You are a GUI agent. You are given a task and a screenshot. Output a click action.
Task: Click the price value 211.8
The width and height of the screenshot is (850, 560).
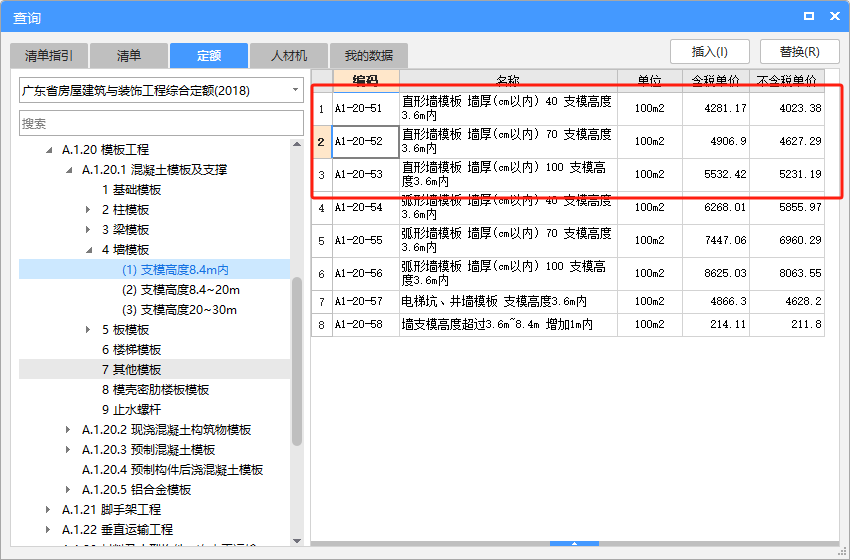tap(806, 325)
